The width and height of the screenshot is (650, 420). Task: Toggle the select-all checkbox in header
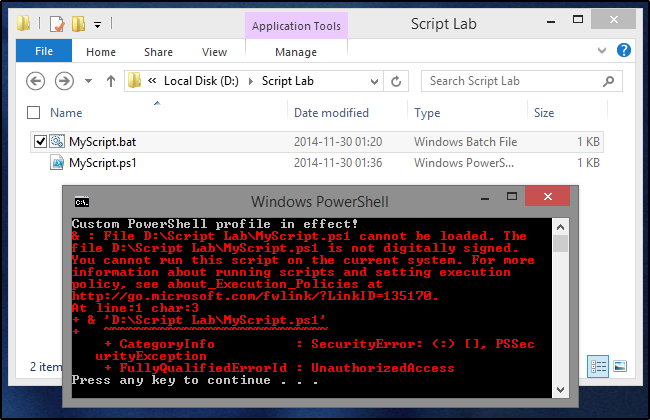pos(34,113)
